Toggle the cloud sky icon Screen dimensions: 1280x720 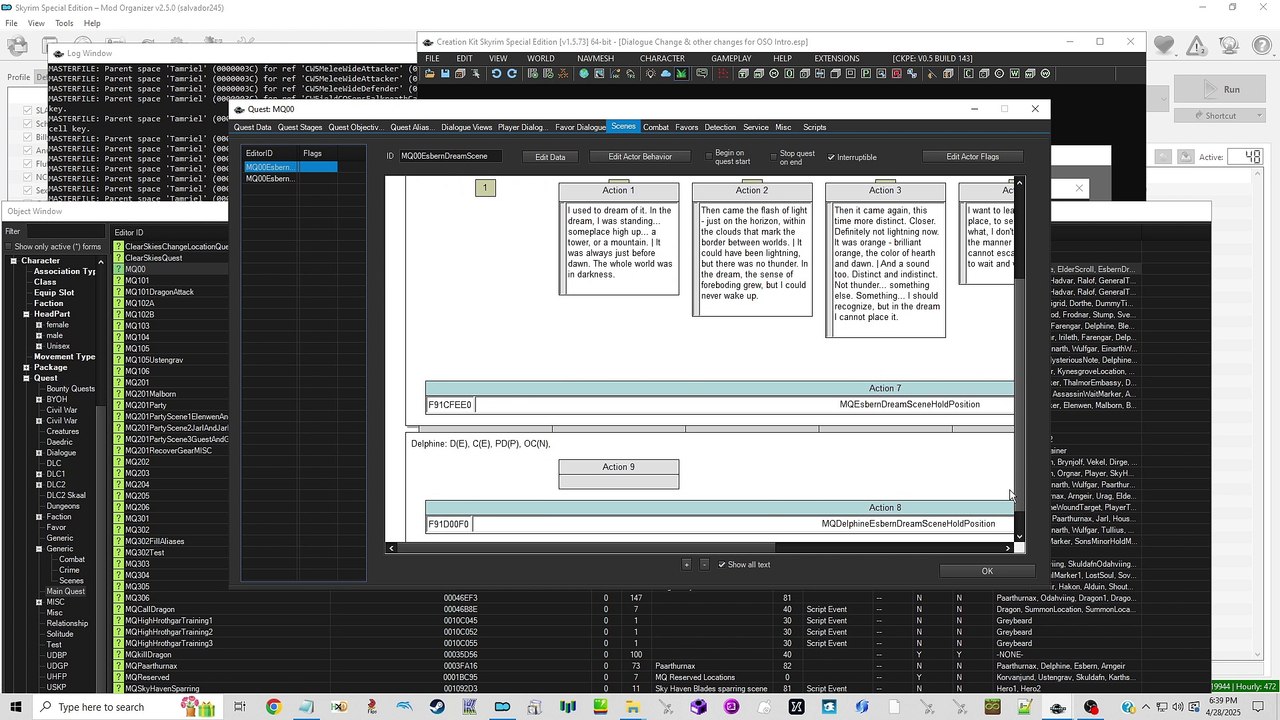click(665, 74)
